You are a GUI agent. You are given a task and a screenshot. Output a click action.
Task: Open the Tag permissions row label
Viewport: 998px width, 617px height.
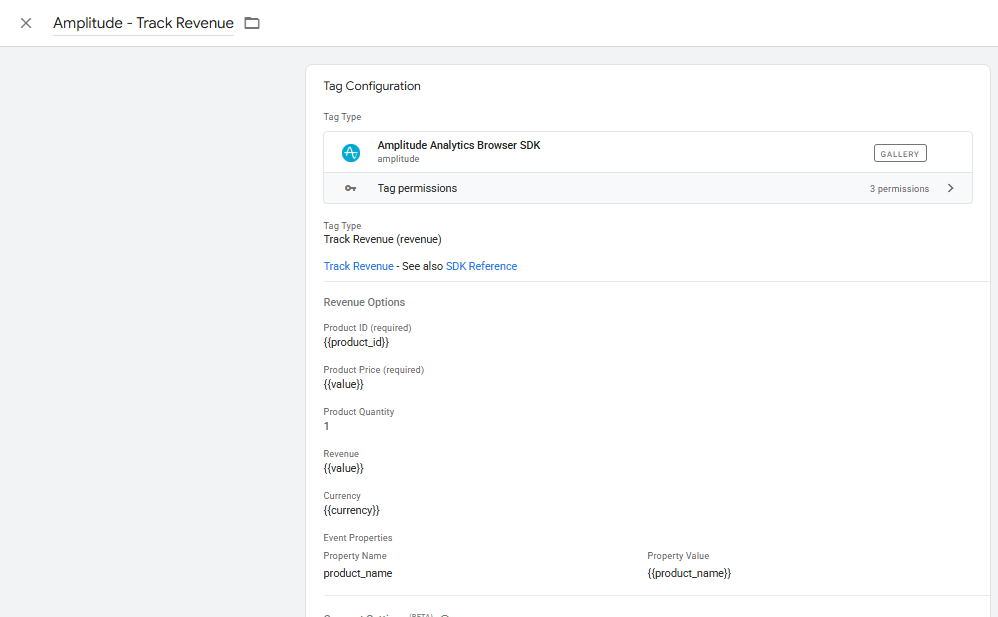click(x=417, y=188)
